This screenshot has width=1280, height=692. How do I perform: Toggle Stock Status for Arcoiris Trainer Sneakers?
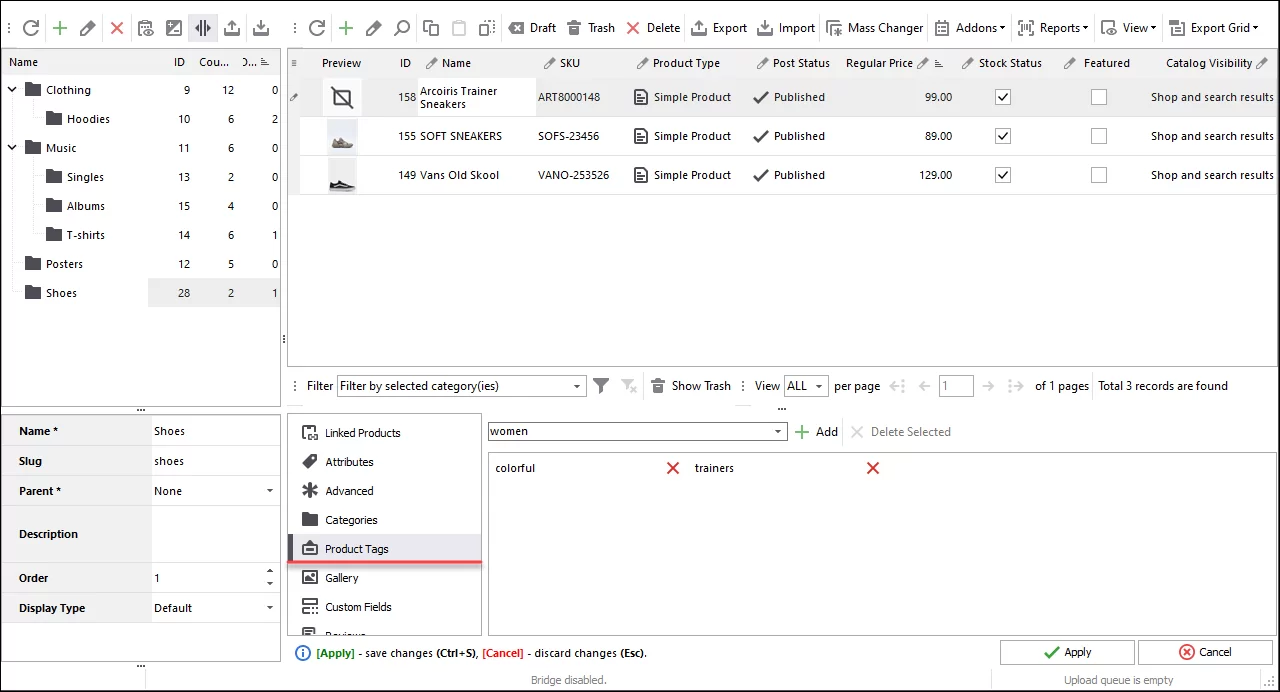(1002, 96)
